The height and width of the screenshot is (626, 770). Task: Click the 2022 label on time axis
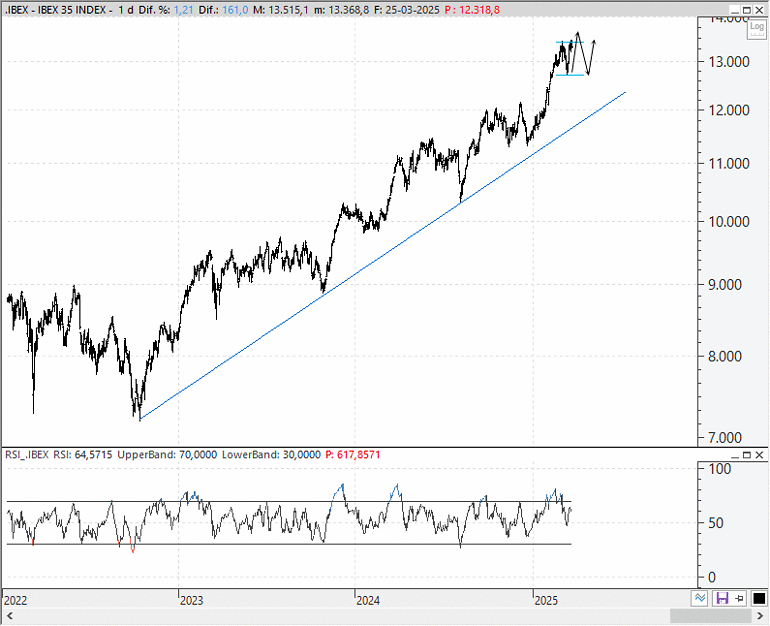click(x=16, y=600)
